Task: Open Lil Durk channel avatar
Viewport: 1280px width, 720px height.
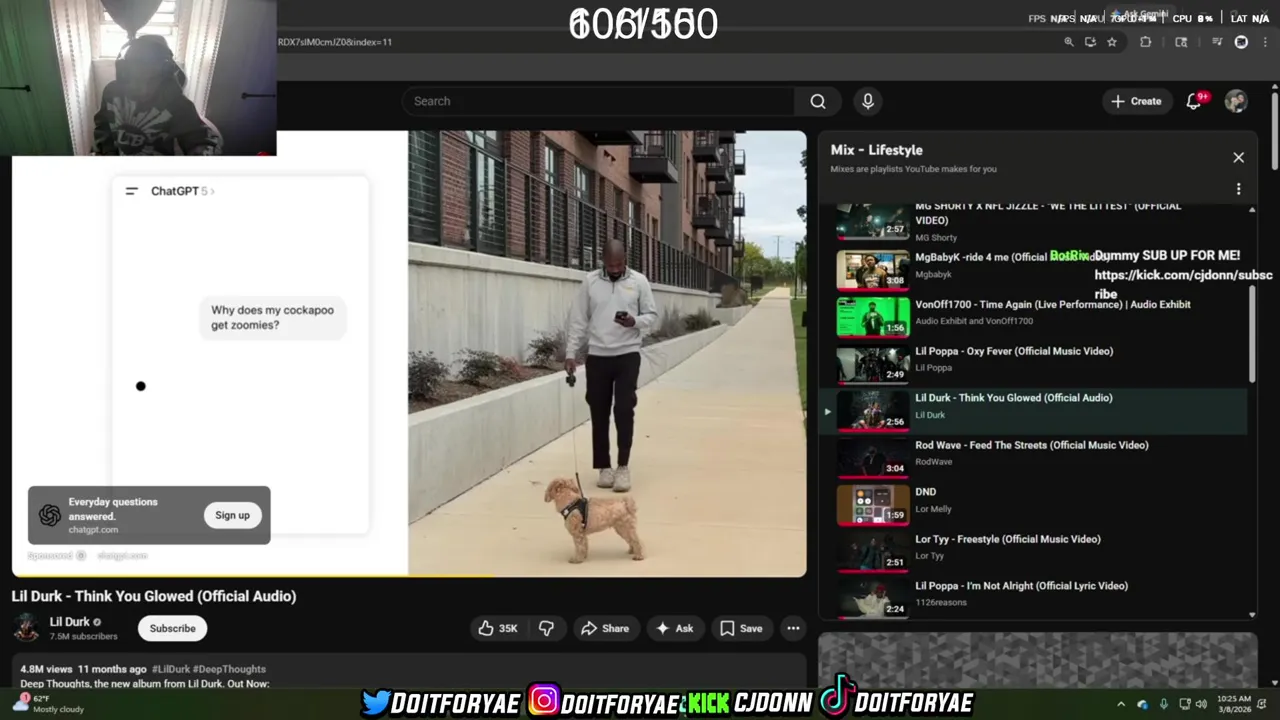Action: [26, 628]
